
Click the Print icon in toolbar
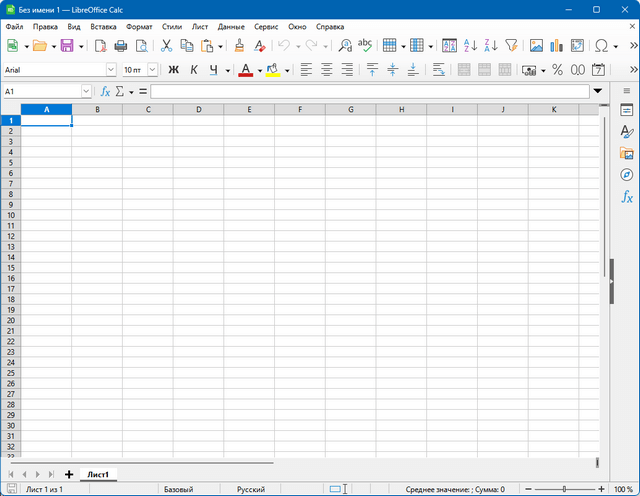coord(121,46)
